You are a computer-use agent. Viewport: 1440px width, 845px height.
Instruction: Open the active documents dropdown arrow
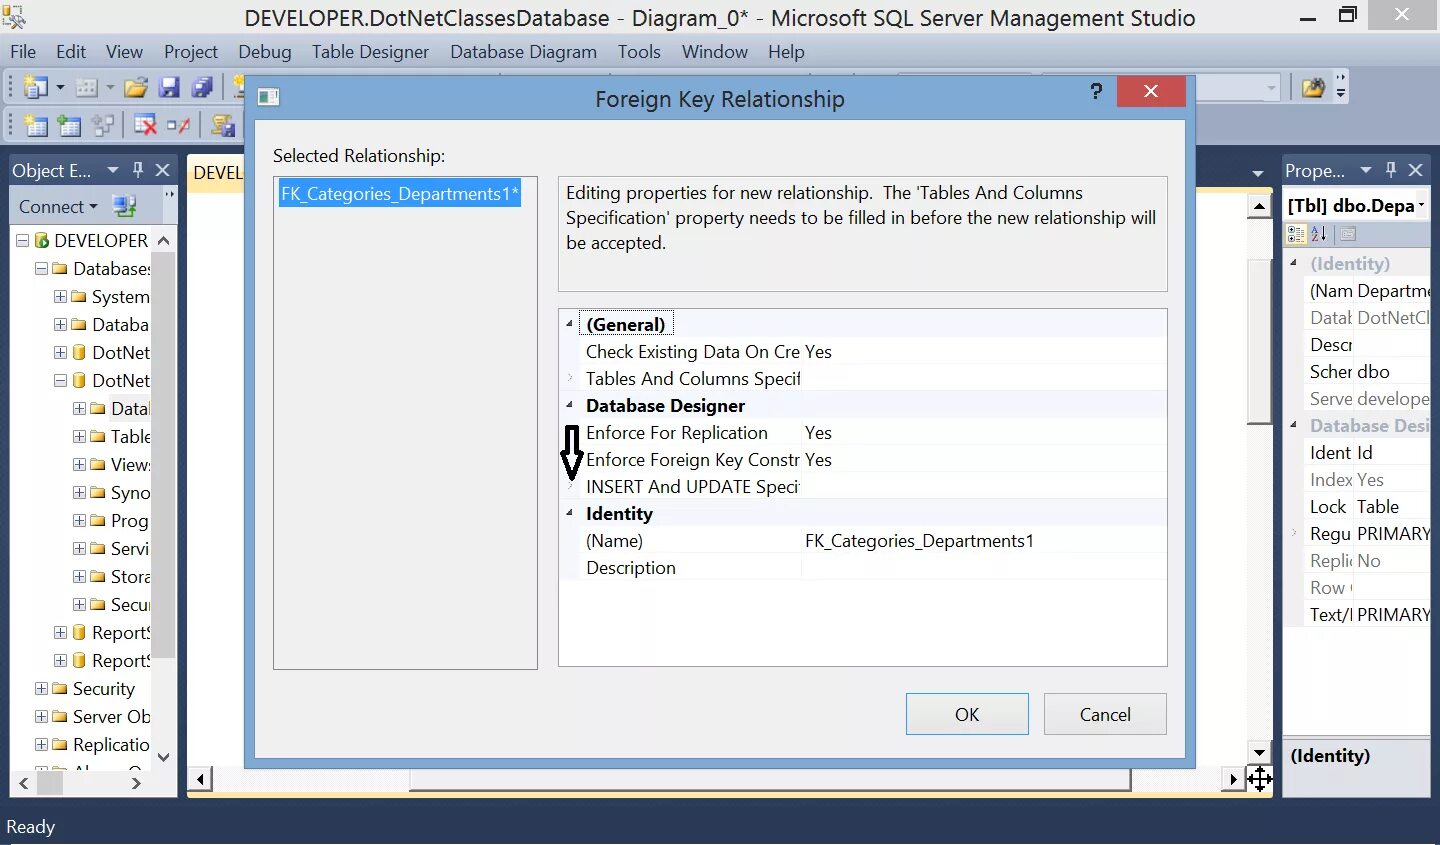1258,173
